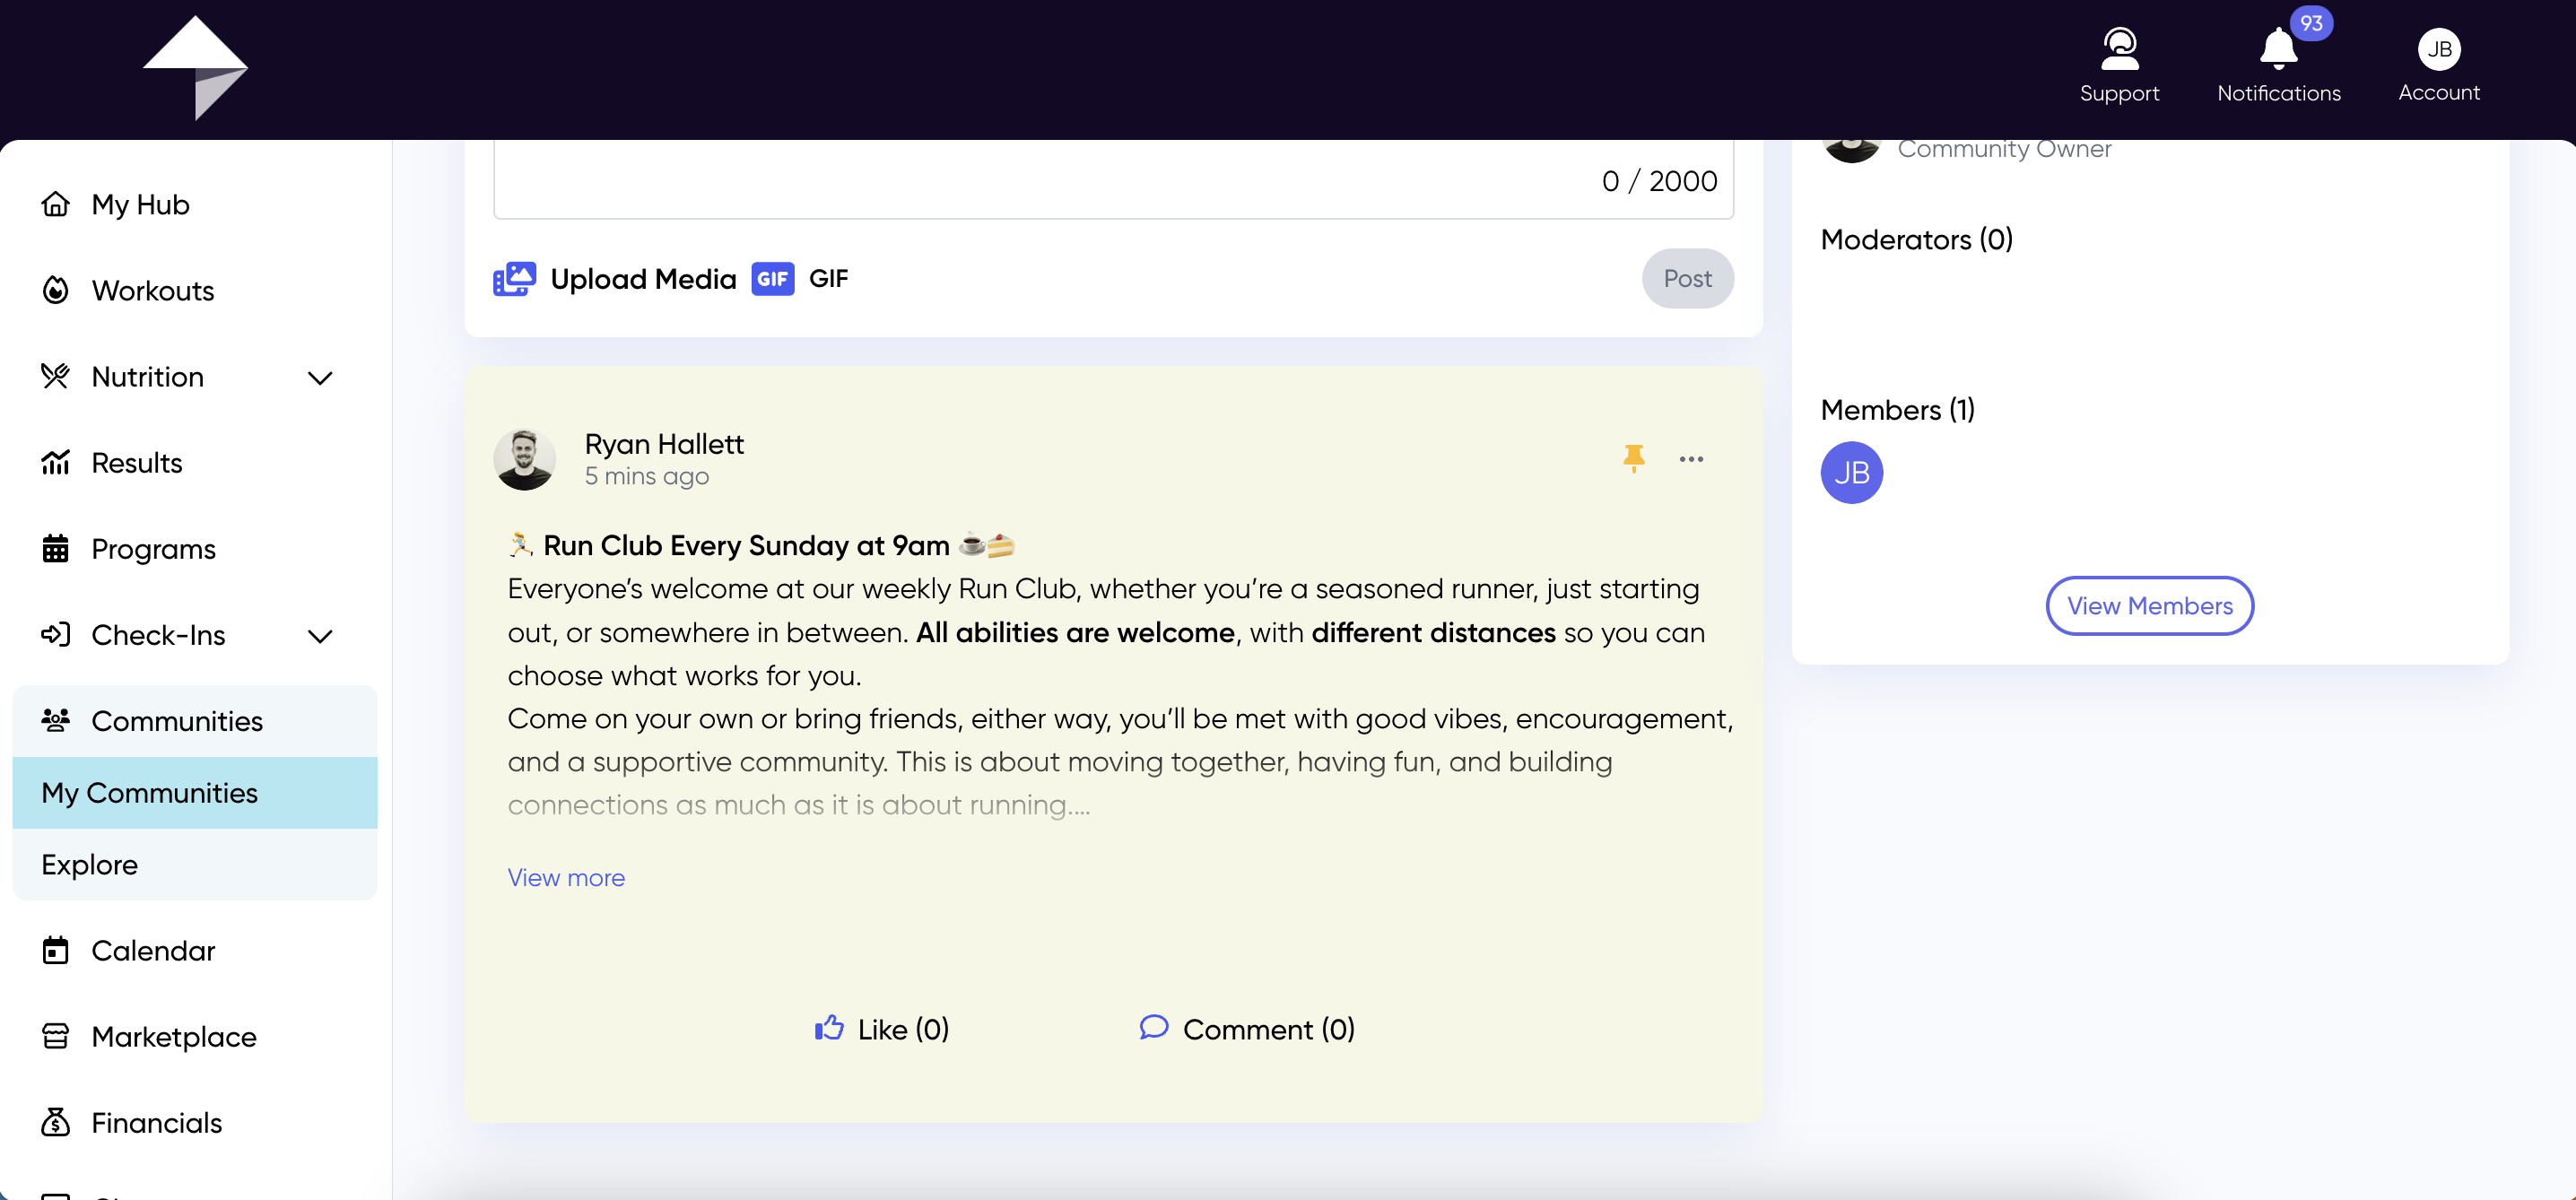Click Nutrition utensils icon
This screenshot has height=1200, width=2576.
point(56,376)
